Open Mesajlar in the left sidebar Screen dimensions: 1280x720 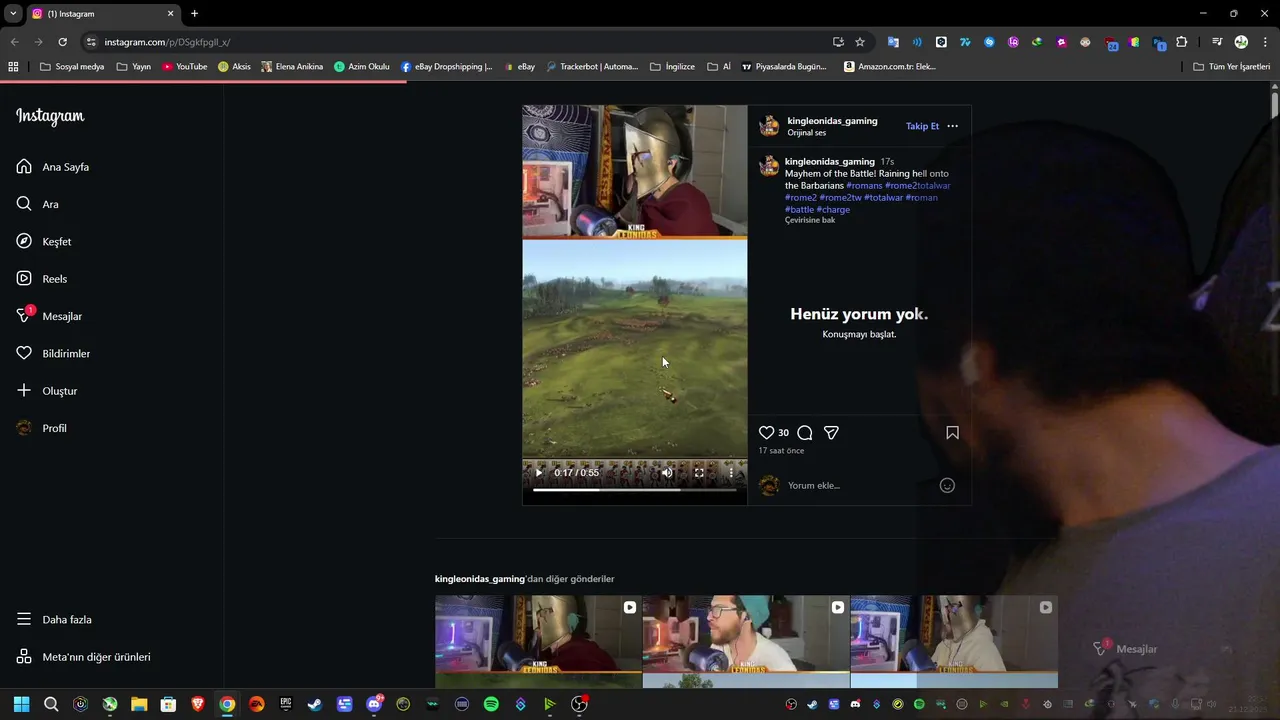[49, 316]
